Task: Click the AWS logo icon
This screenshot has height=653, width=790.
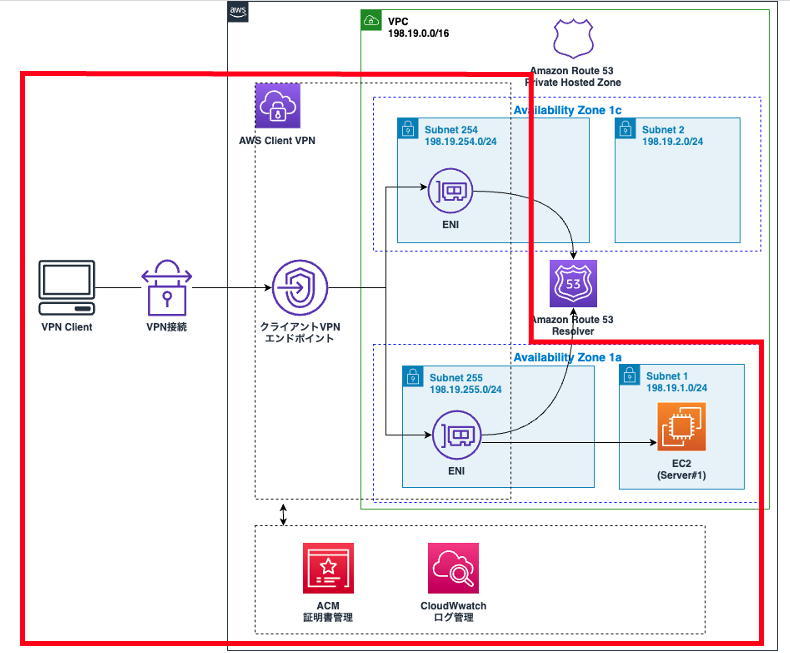Action: (x=238, y=12)
